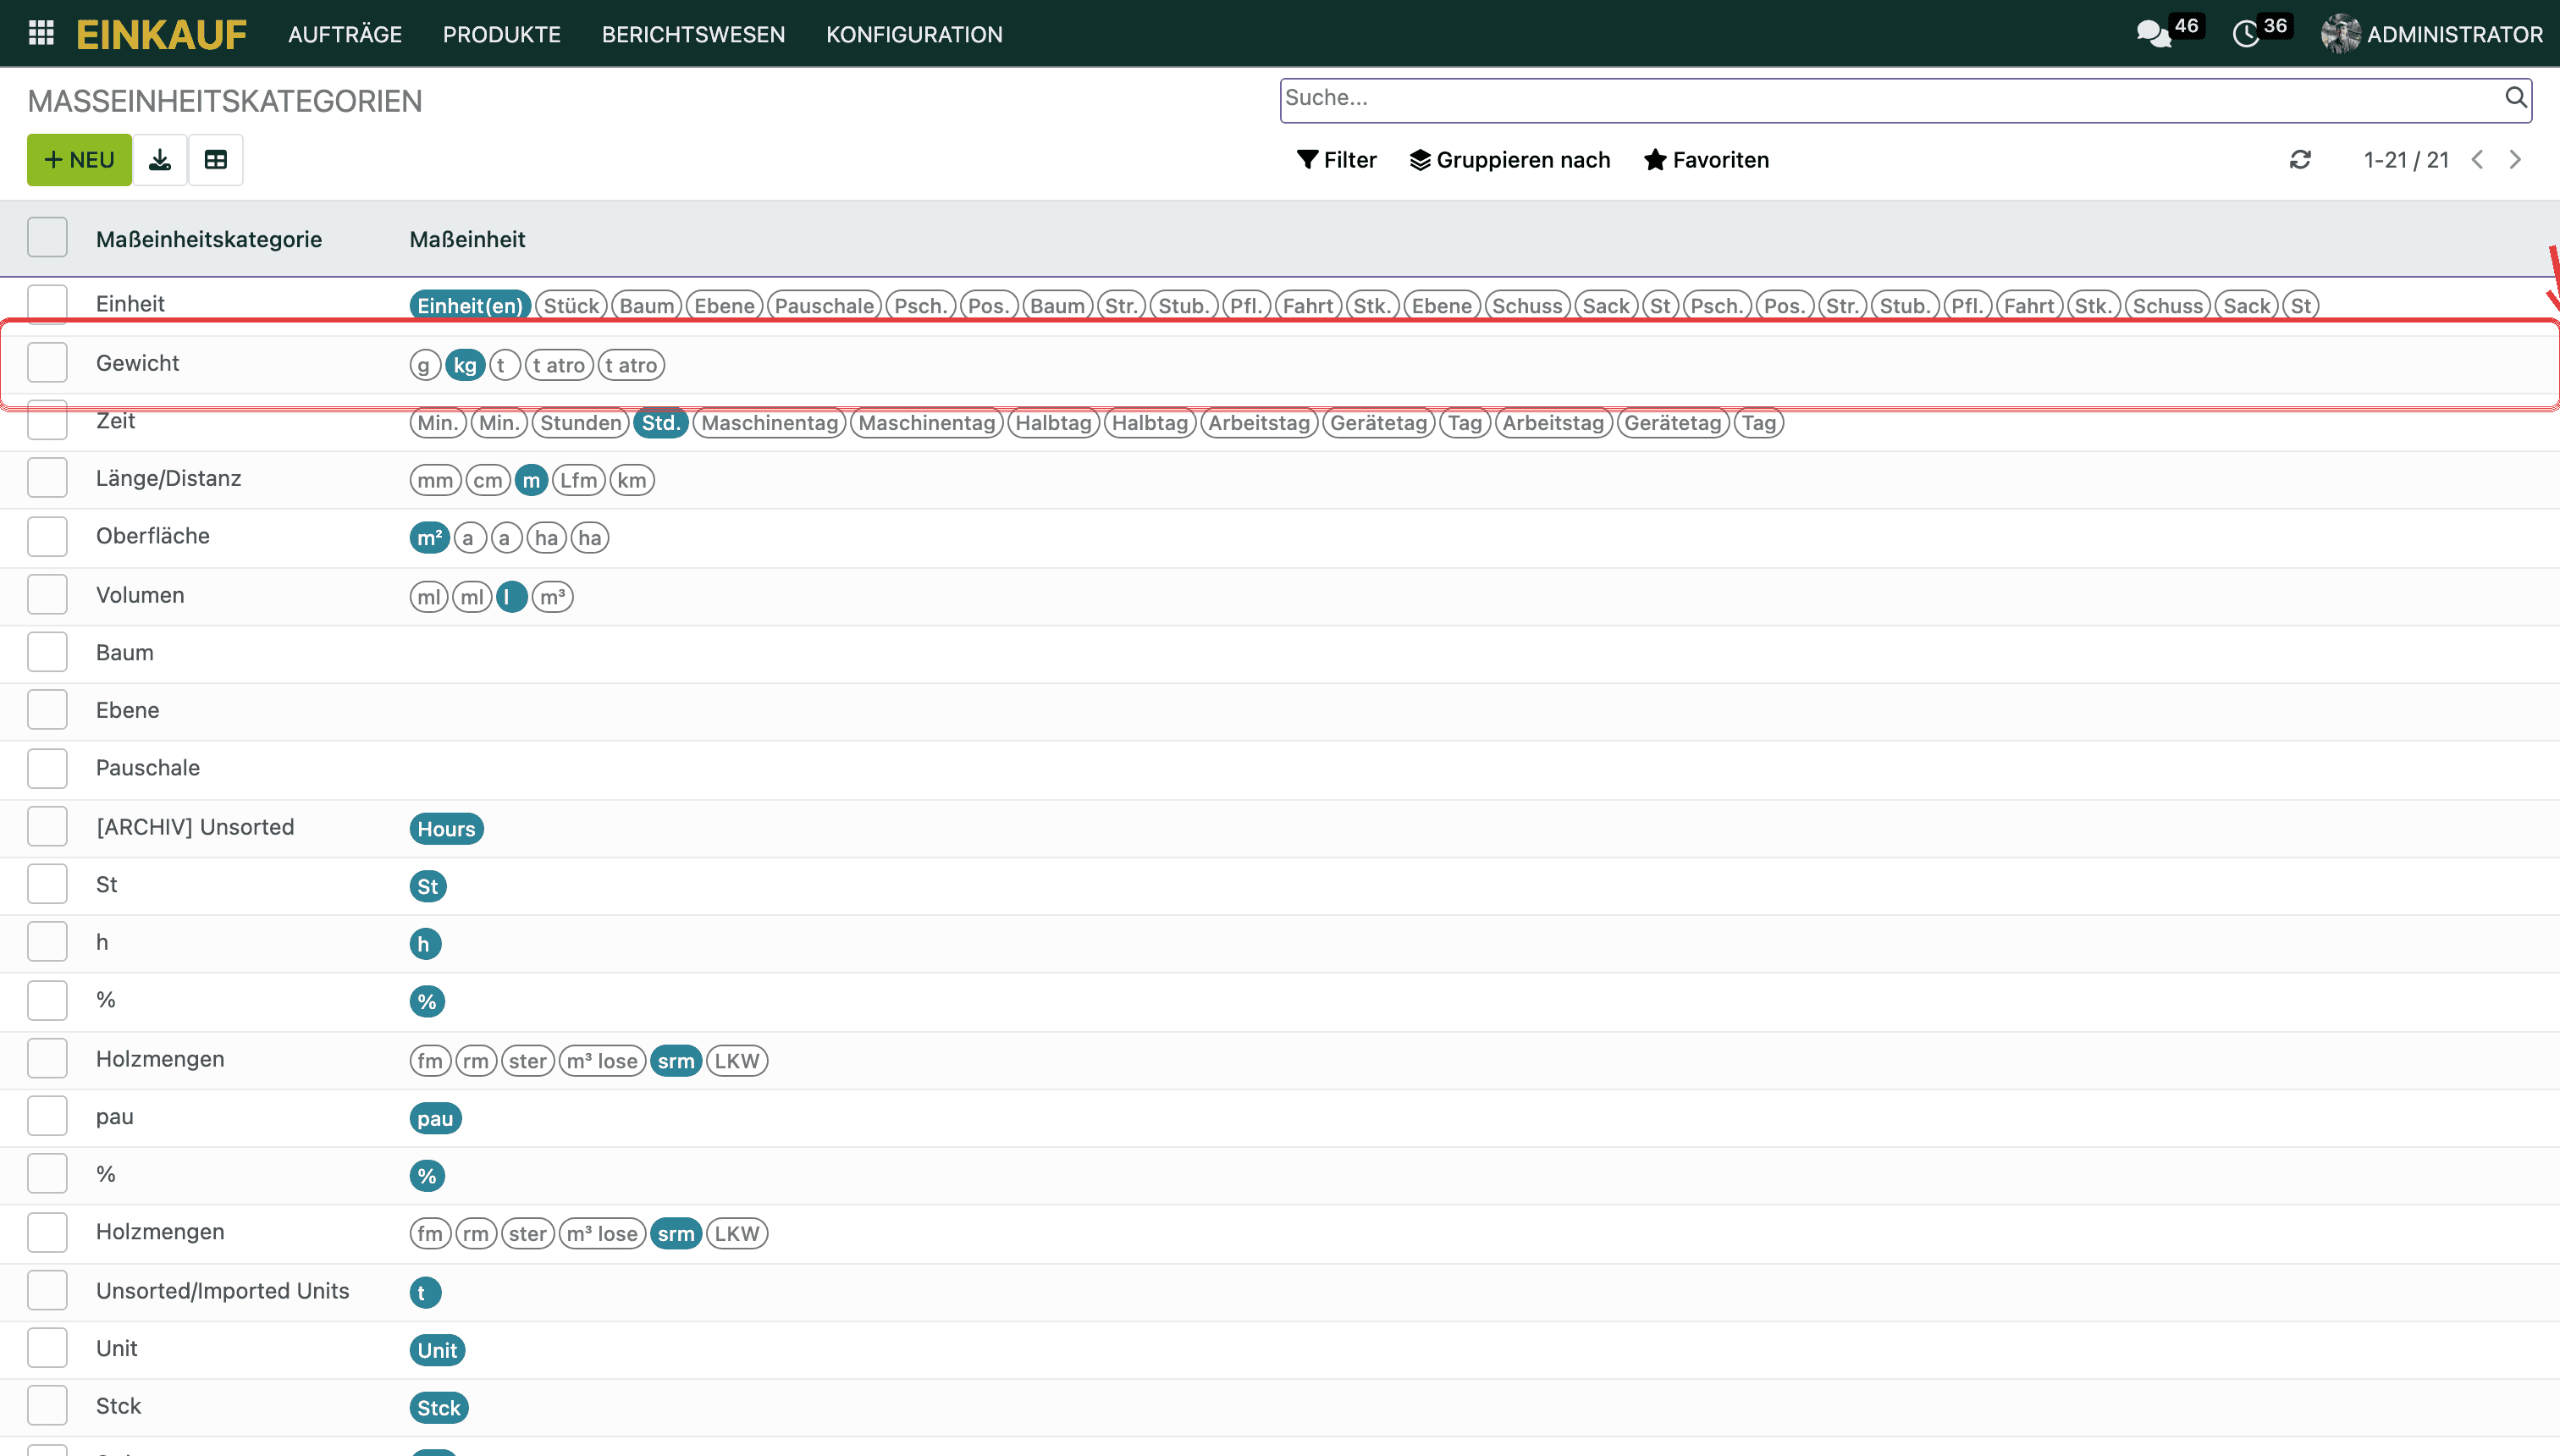Check the Oberfläche row checkbox

tap(47, 536)
